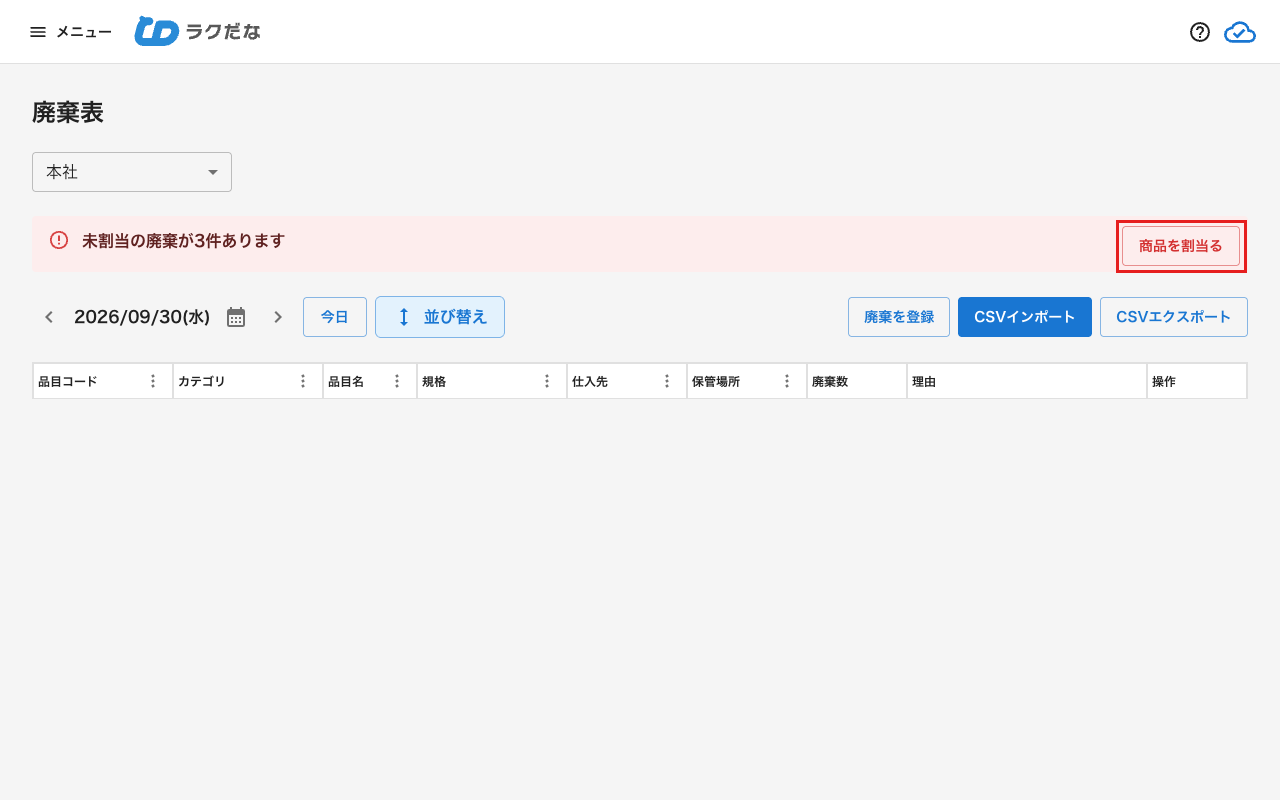Open the help question mark icon
Viewport: 1280px width, 800px height.
(1200, 32)
